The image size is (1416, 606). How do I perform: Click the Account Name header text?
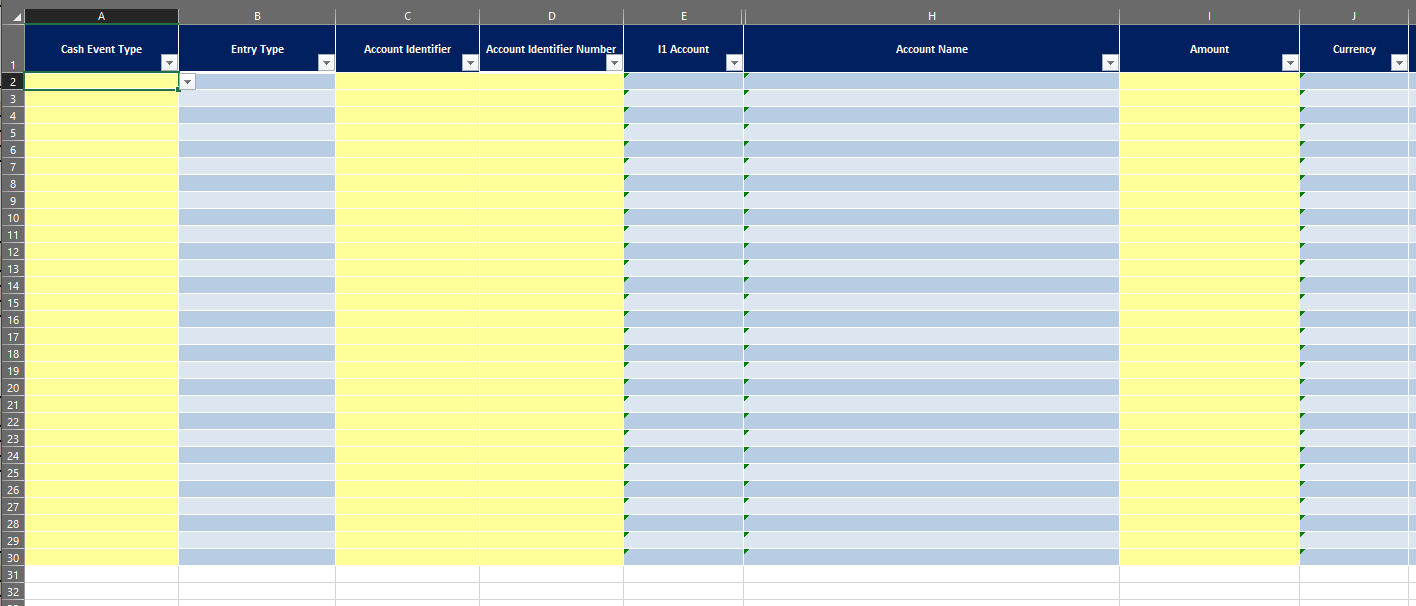click(x=931, y=49)
